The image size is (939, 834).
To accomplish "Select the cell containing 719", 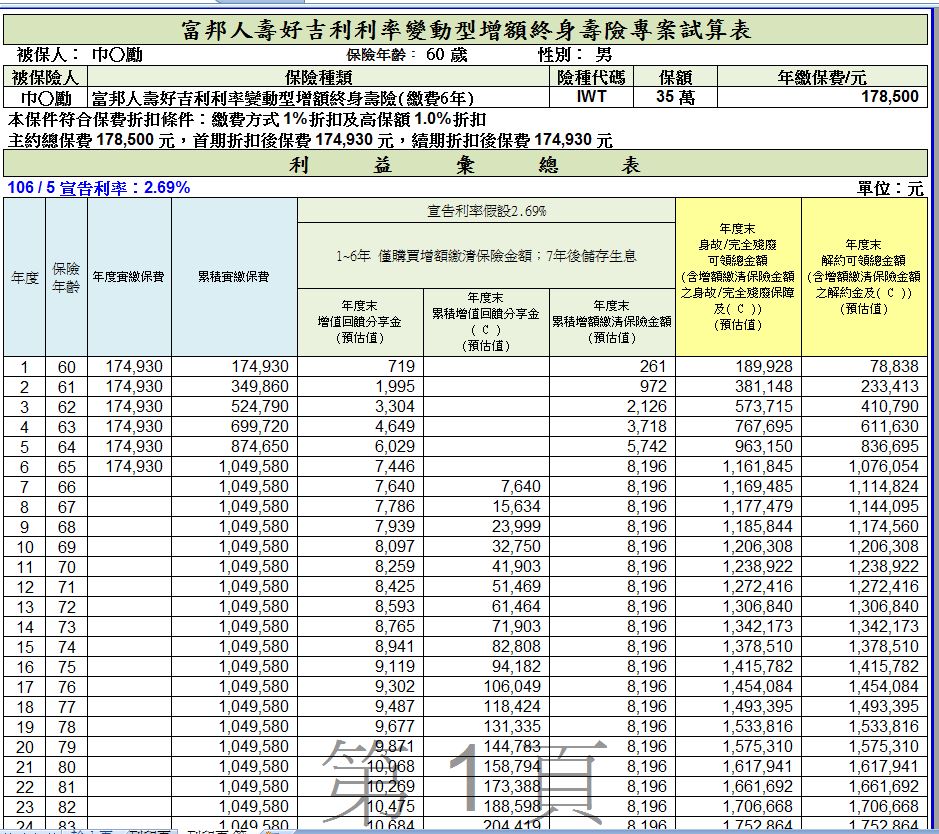I will click(x=360, y=366).
